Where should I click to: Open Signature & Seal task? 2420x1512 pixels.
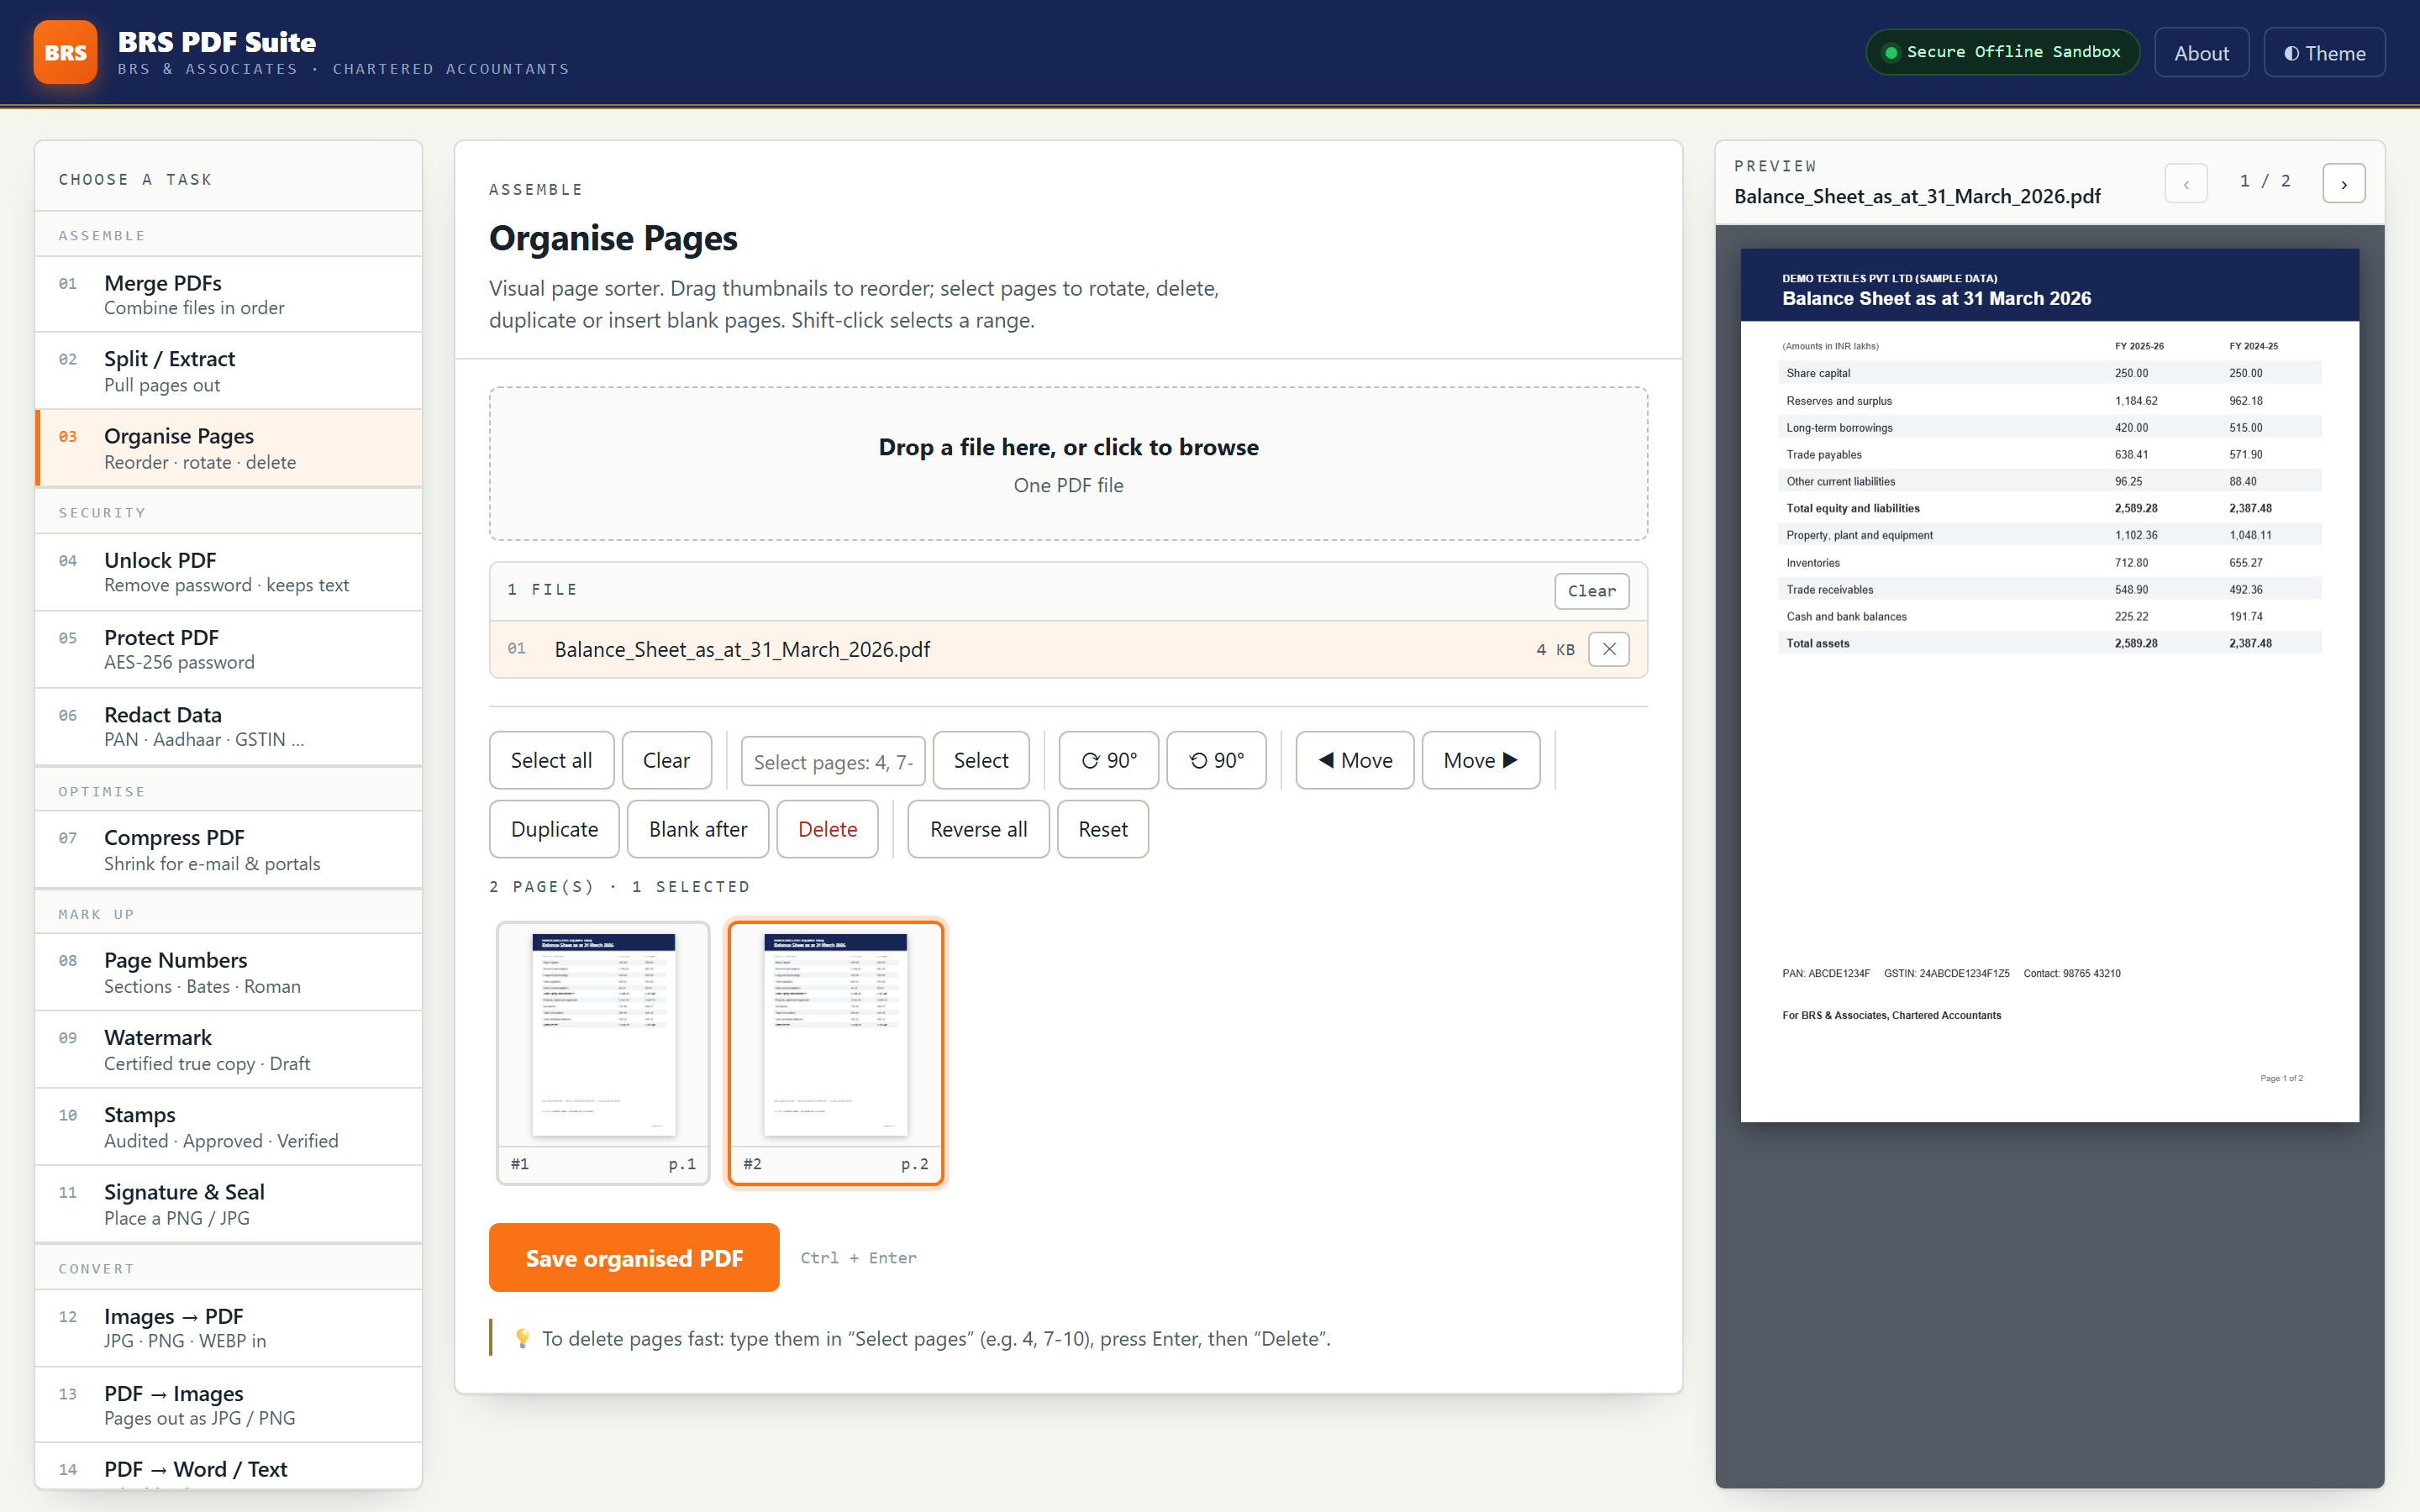pos(229,1203)
